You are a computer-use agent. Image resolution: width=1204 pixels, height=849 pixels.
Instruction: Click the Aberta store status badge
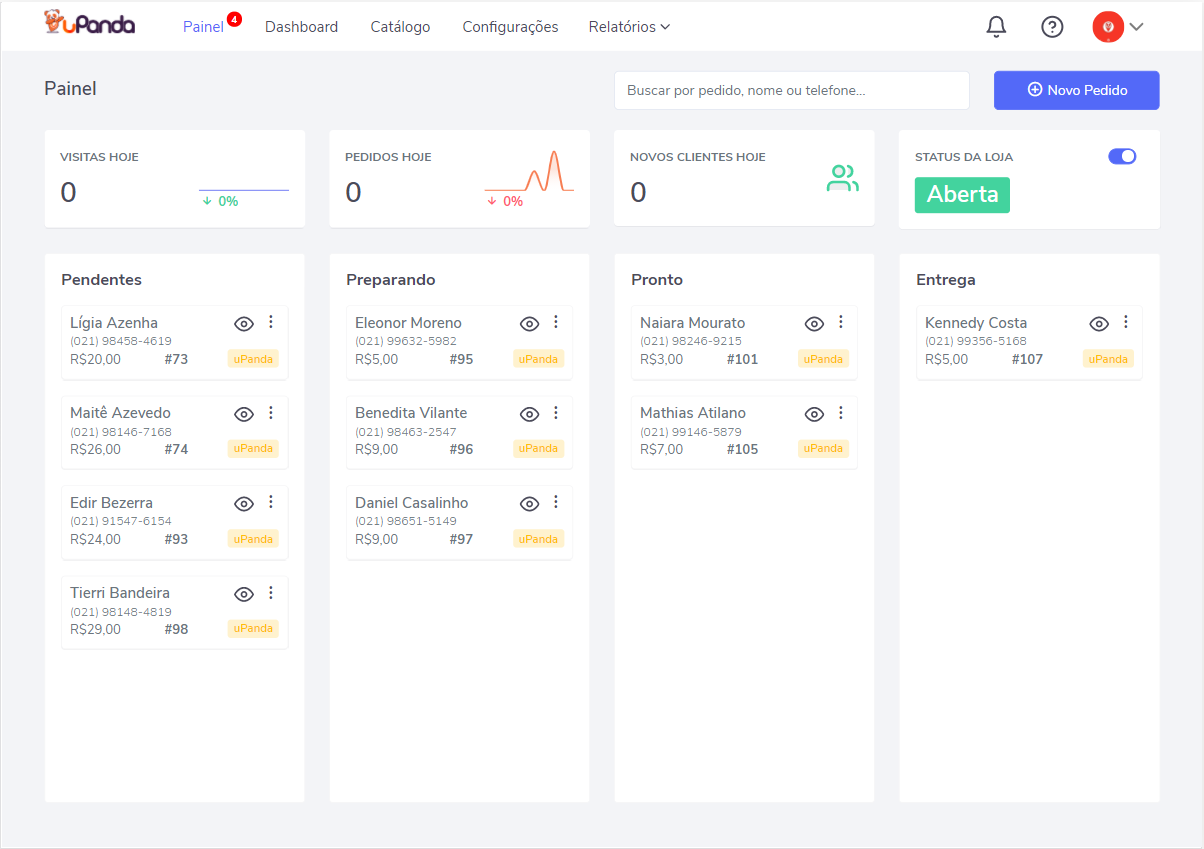(961, 195)
